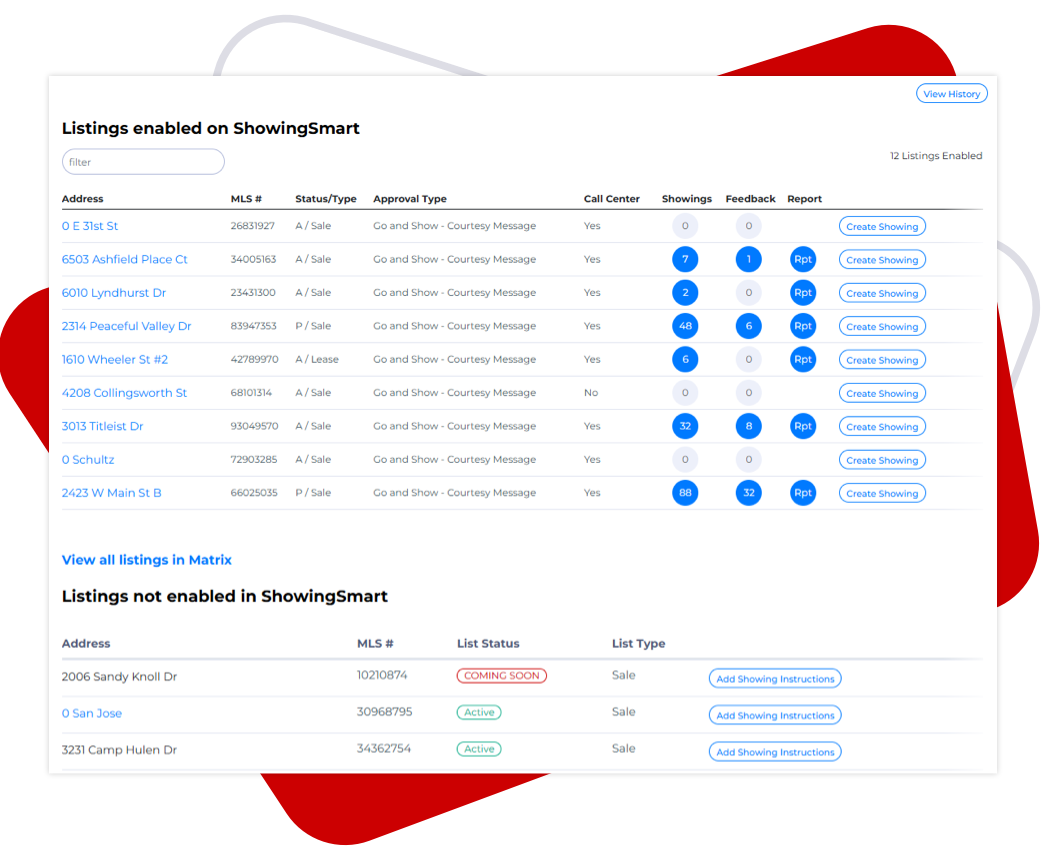View 88 showings for 2423 W Main St B
This screenshot has height=850, width=1046.
[x=685, y=493]
